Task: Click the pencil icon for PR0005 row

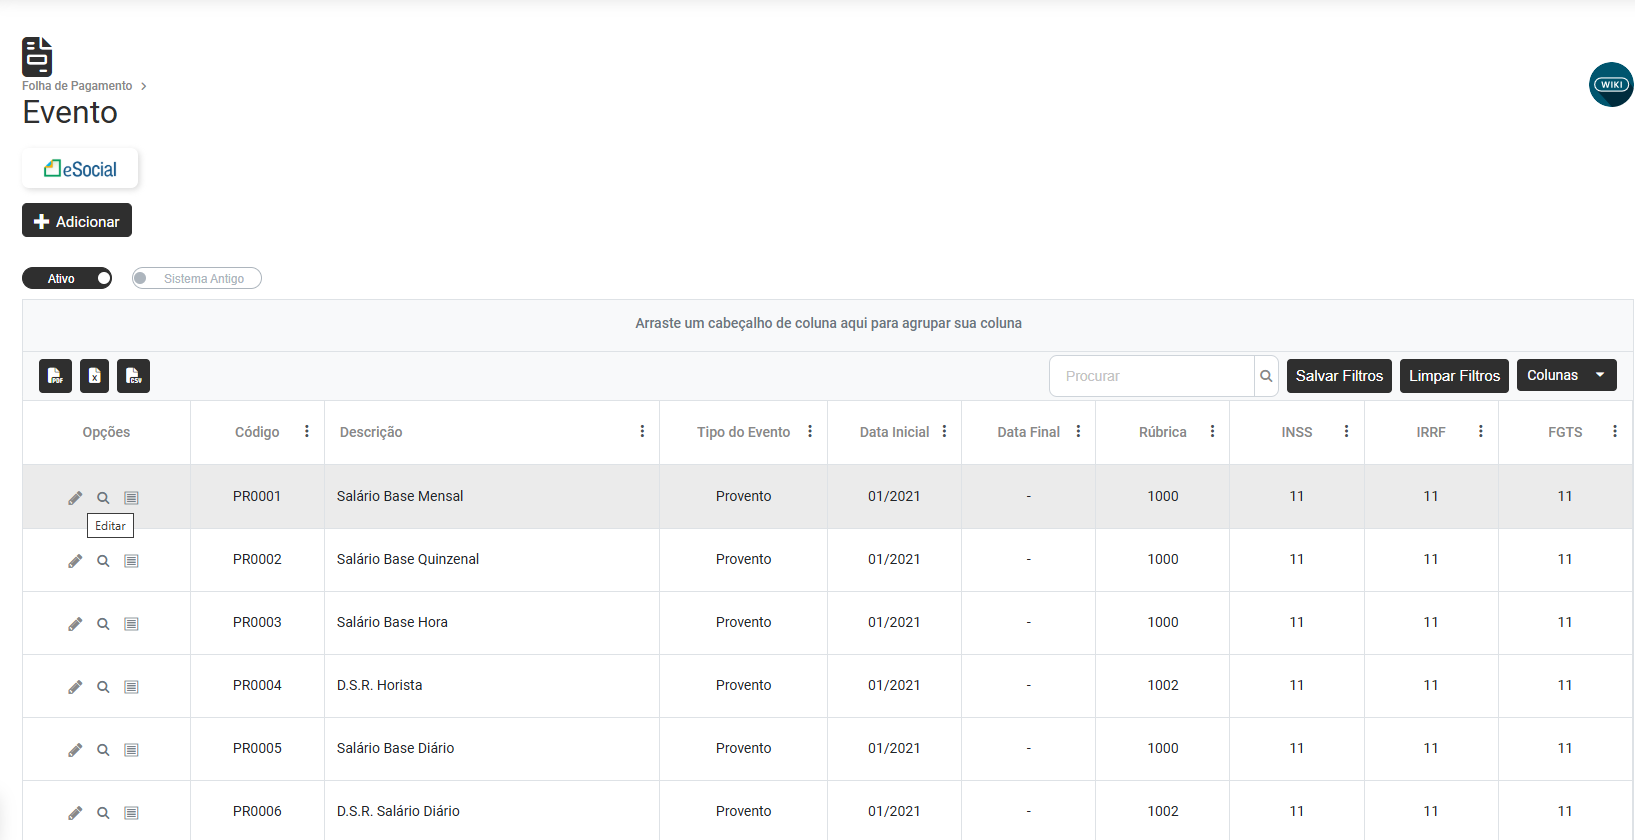Action: click(75, 750)
